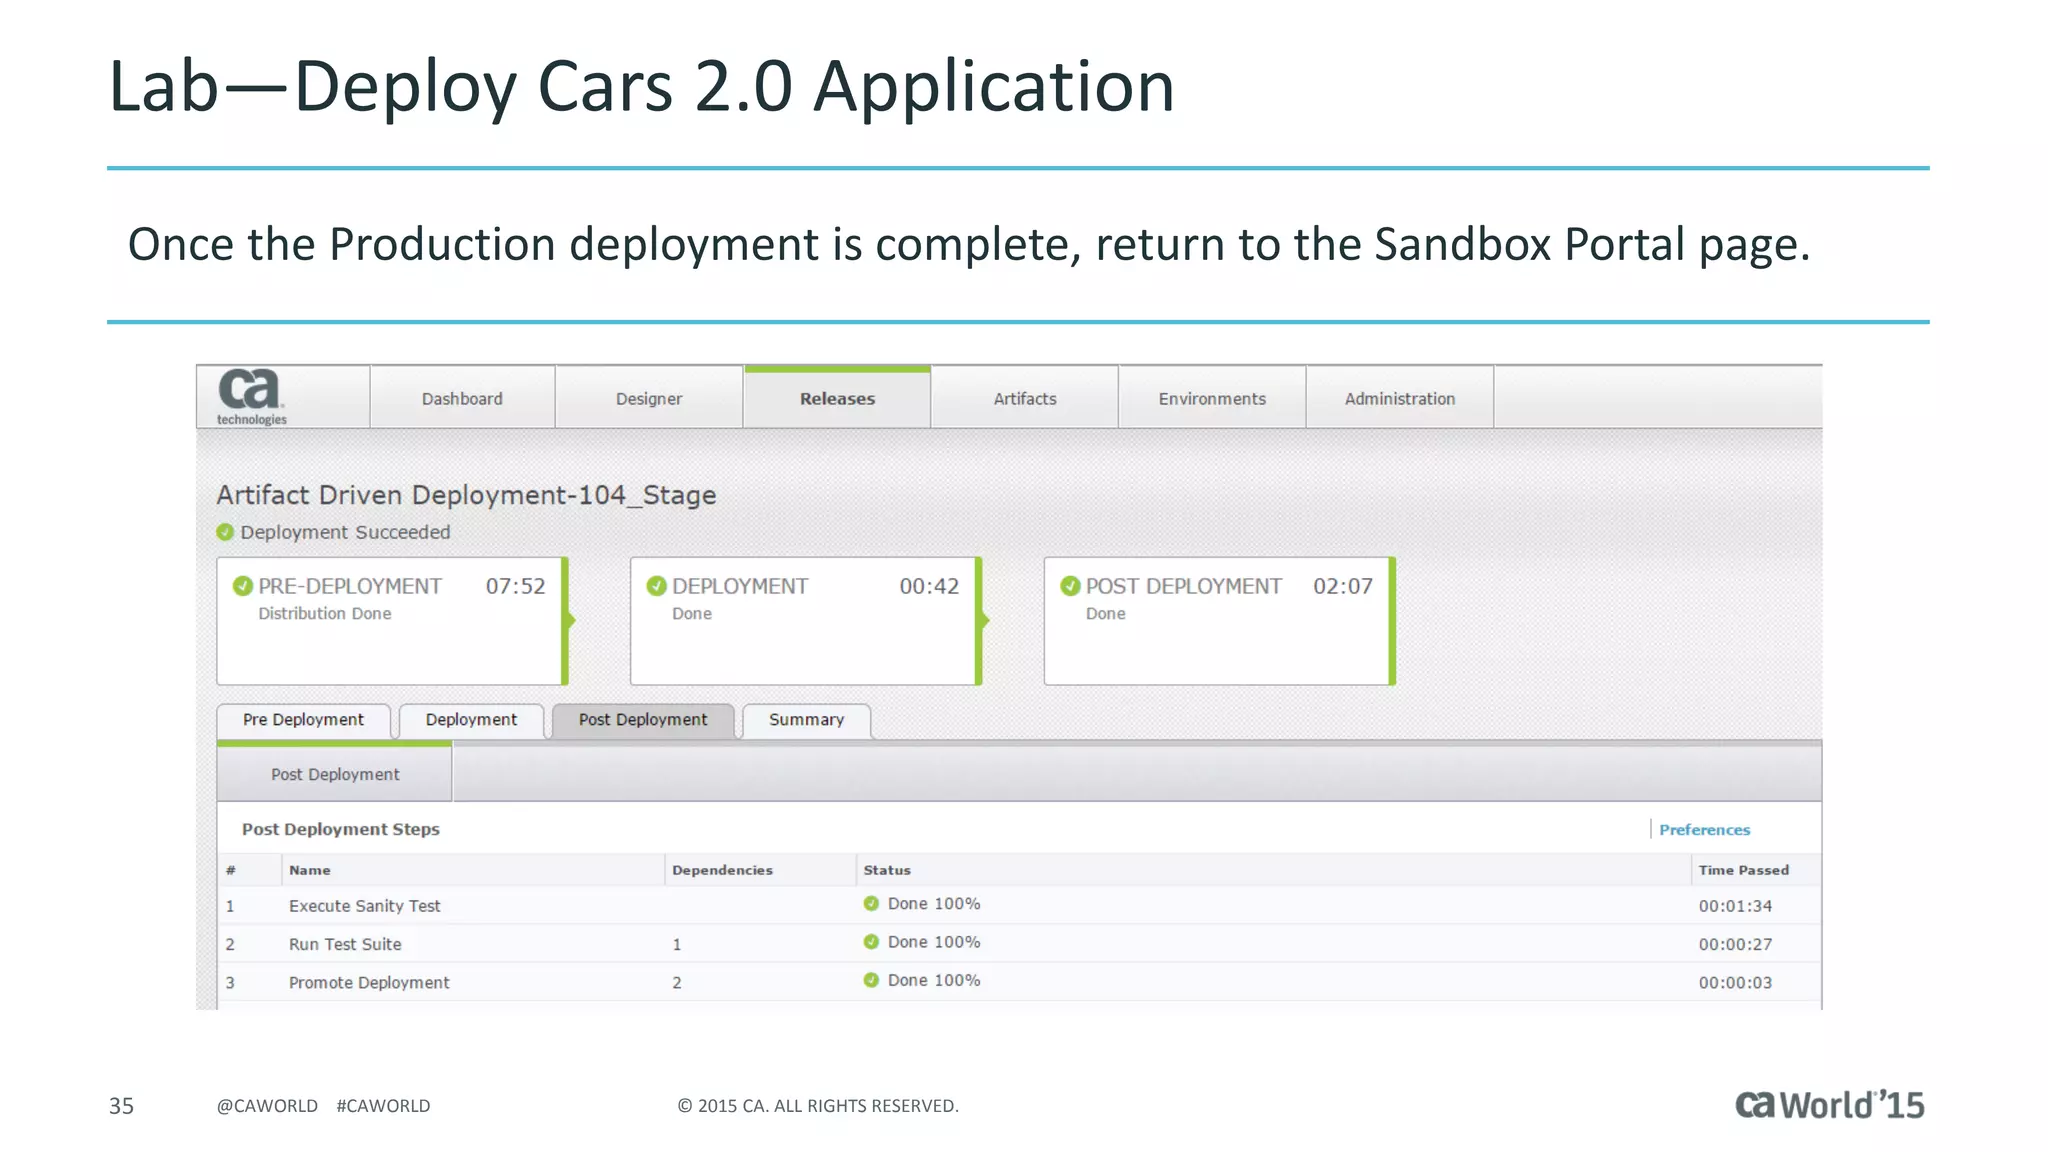Screen dimensions: 2048x1152
Task: Click the Deployment Succeeded status text
Action: [x=345, y=532]
